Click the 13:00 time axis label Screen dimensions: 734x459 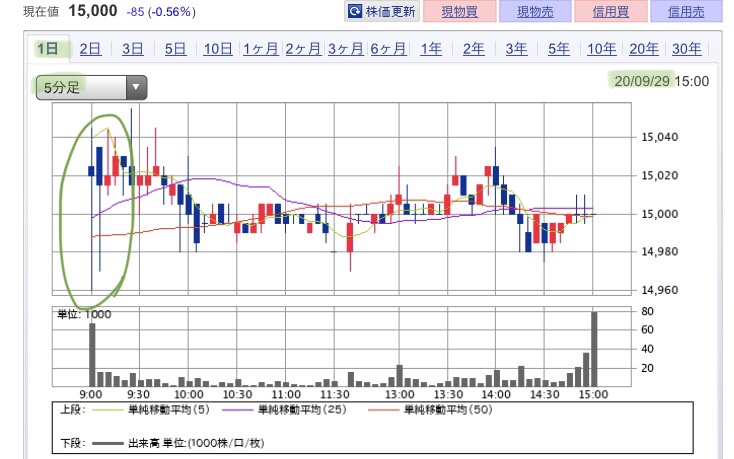[400, 394]
